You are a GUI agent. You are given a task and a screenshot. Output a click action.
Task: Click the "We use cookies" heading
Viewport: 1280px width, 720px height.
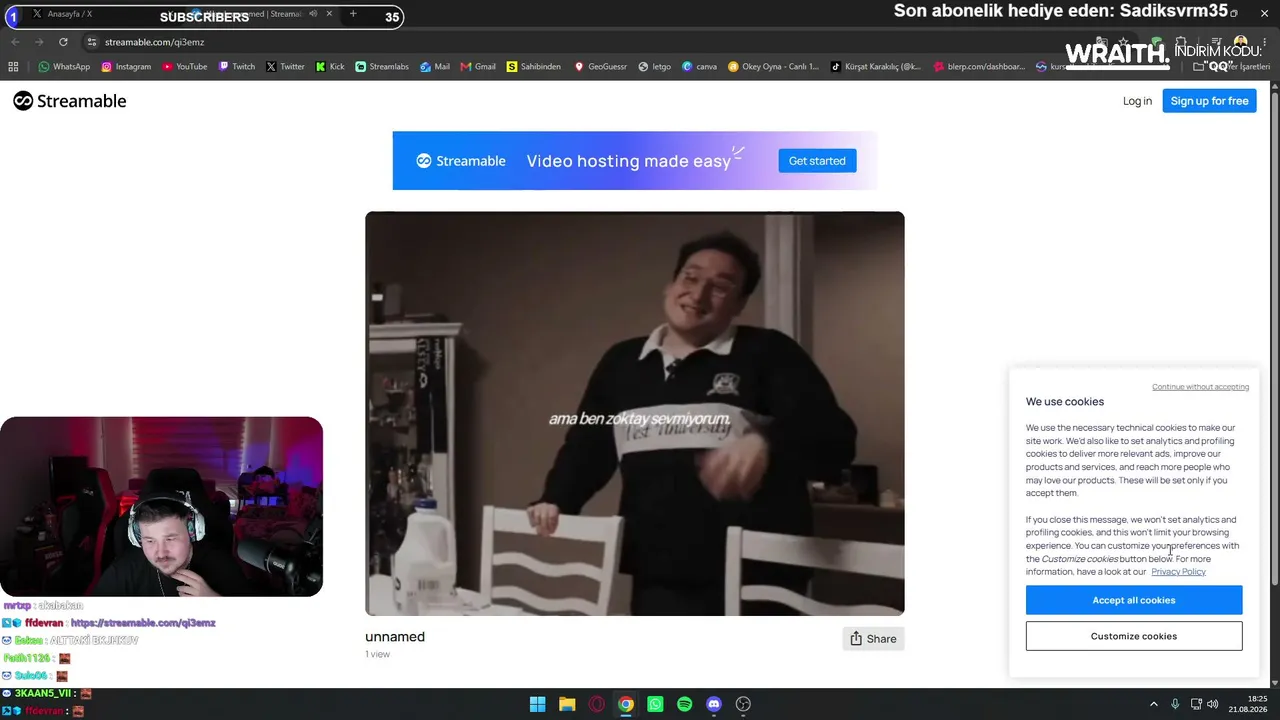click(1065, 402)
